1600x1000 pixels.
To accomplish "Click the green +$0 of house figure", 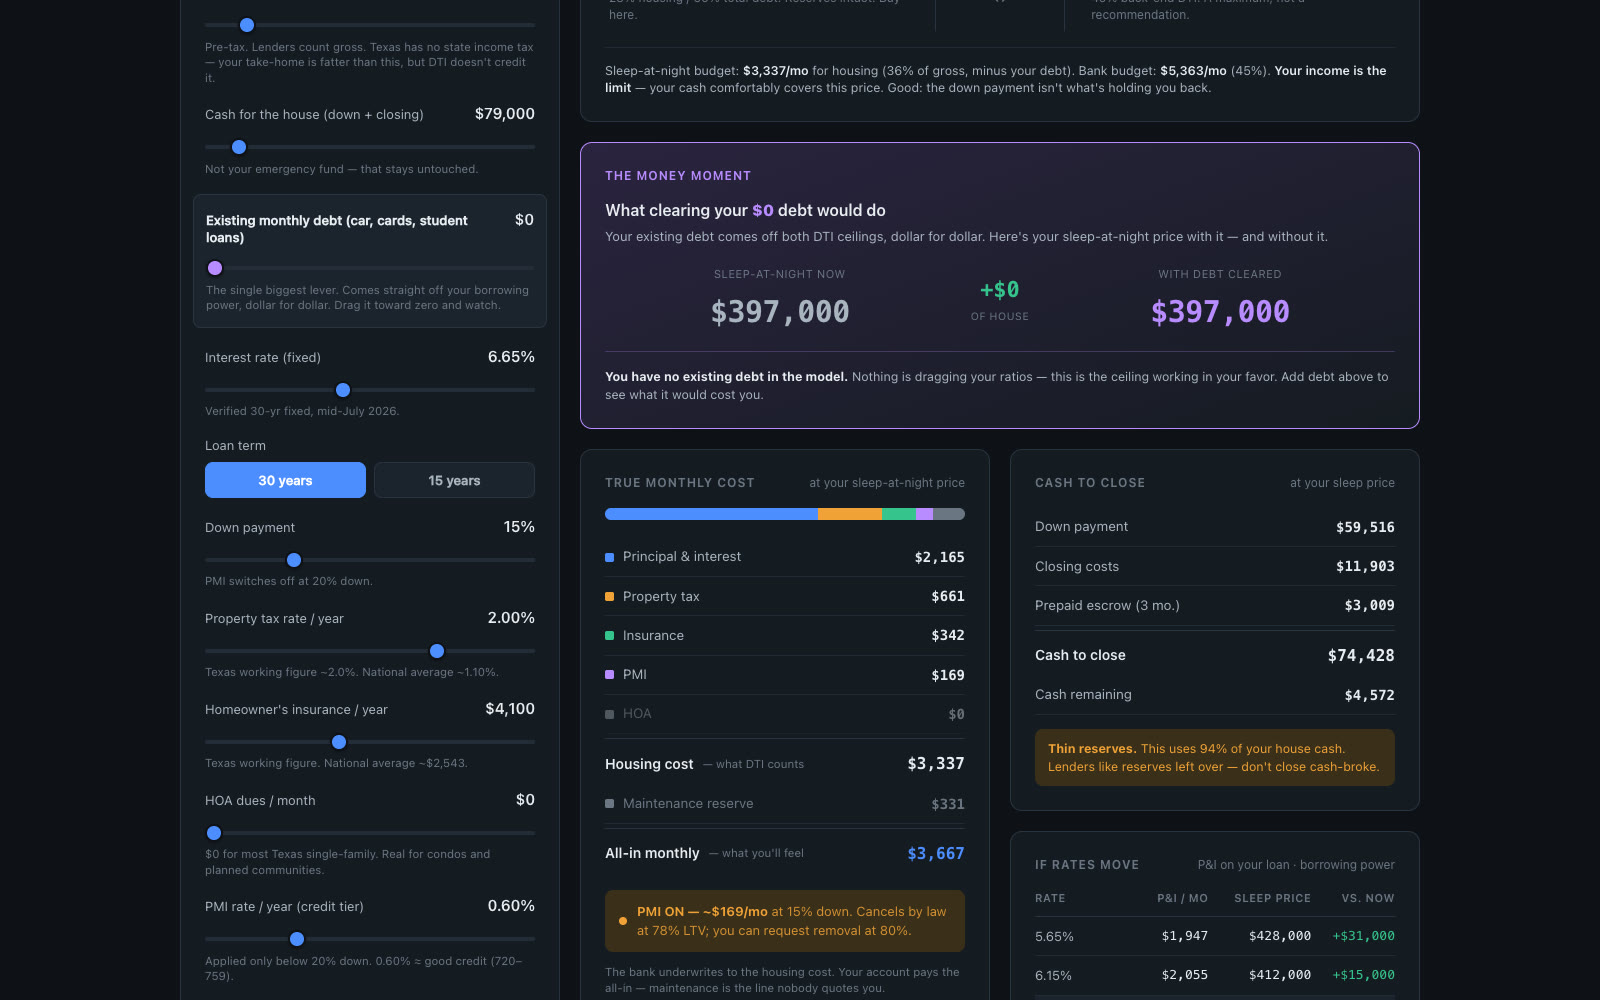I will pos(1000,290).
